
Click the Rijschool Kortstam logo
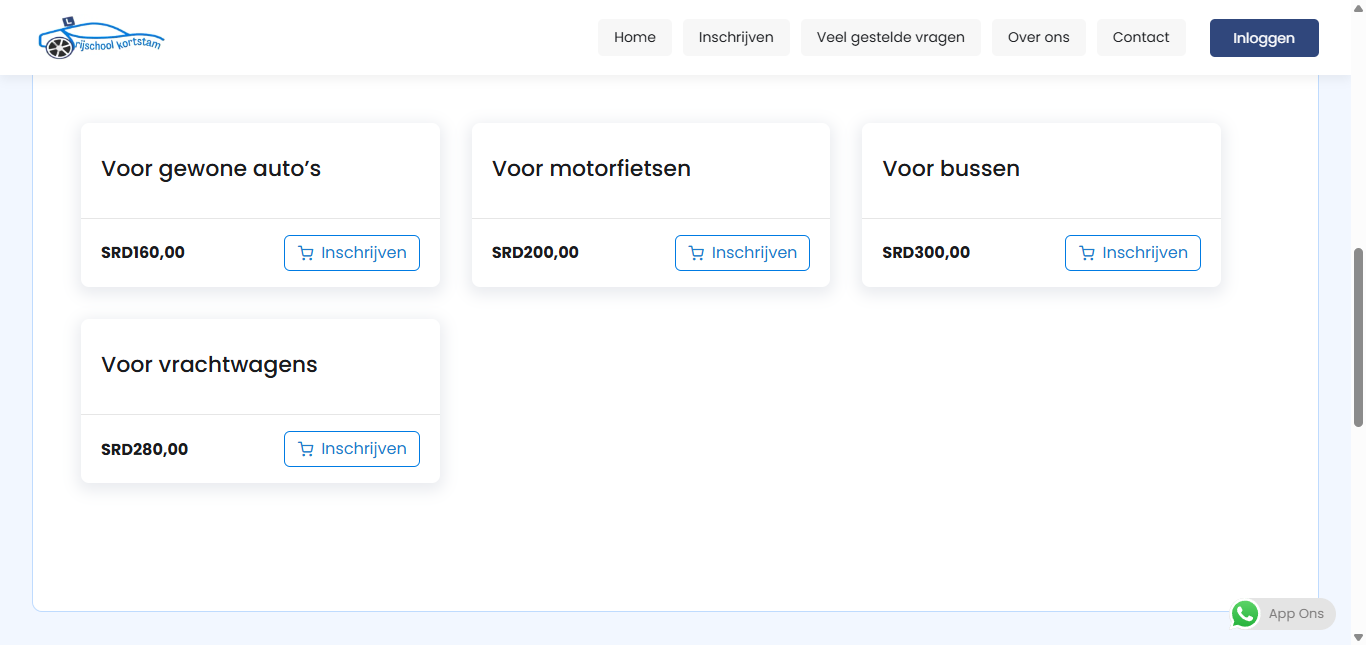pyautogui.click(x=100, y=38)
